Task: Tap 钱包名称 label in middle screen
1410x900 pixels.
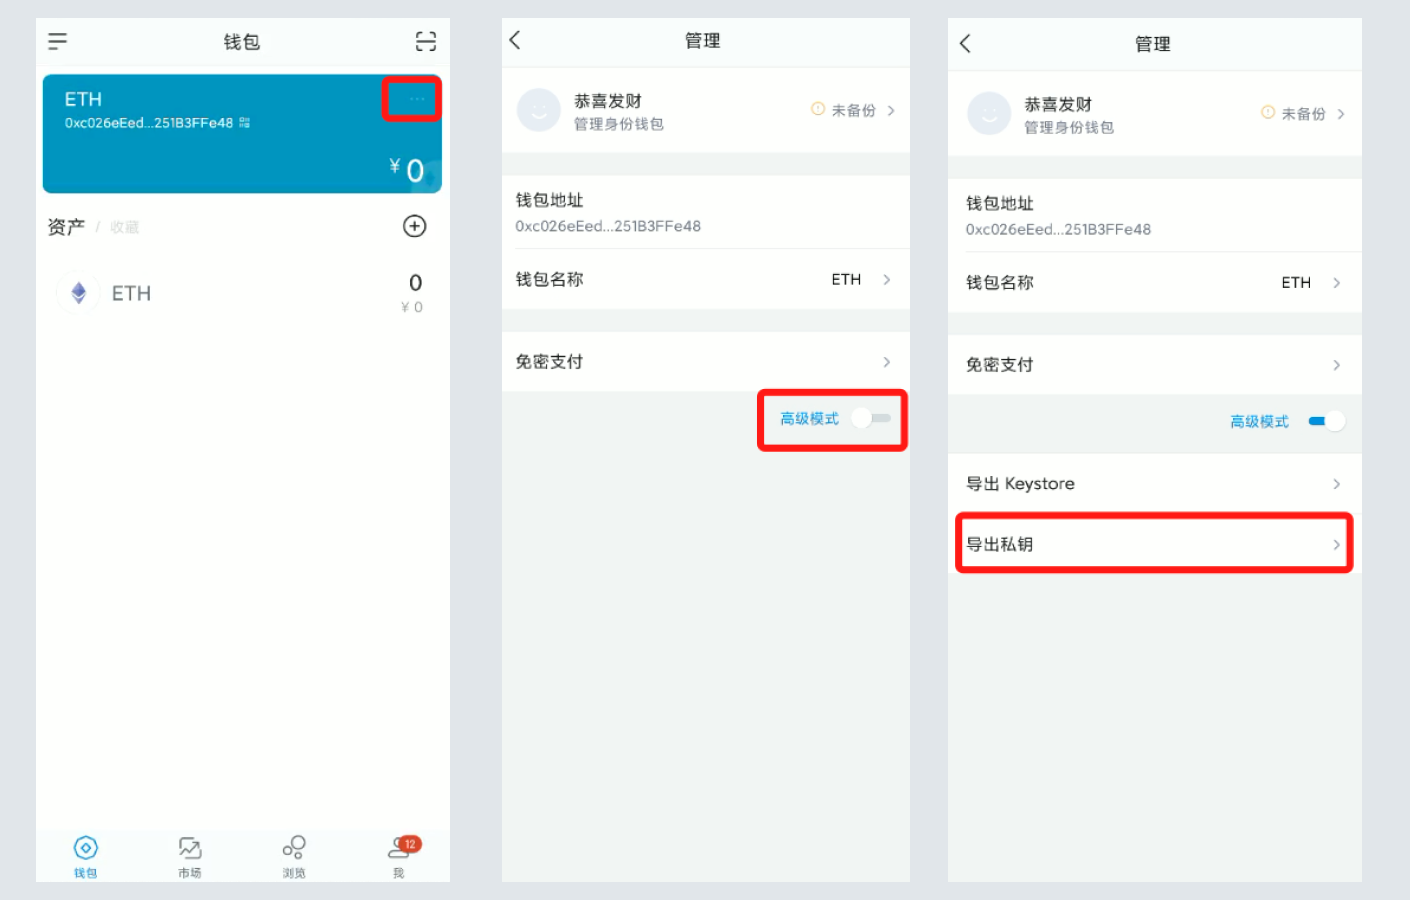Action: (549, 279)
